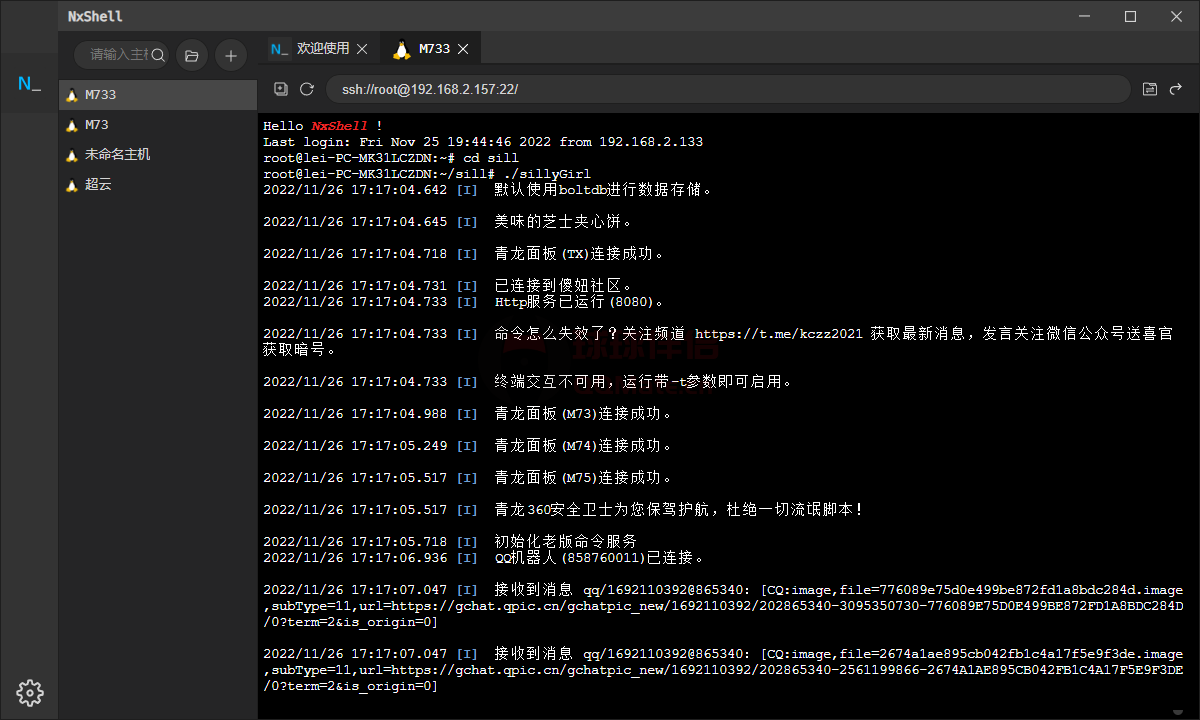This screenshot has width=1200, height=720.
Task: Close the 欢迎使用 tab
Action: coord(362,49)
